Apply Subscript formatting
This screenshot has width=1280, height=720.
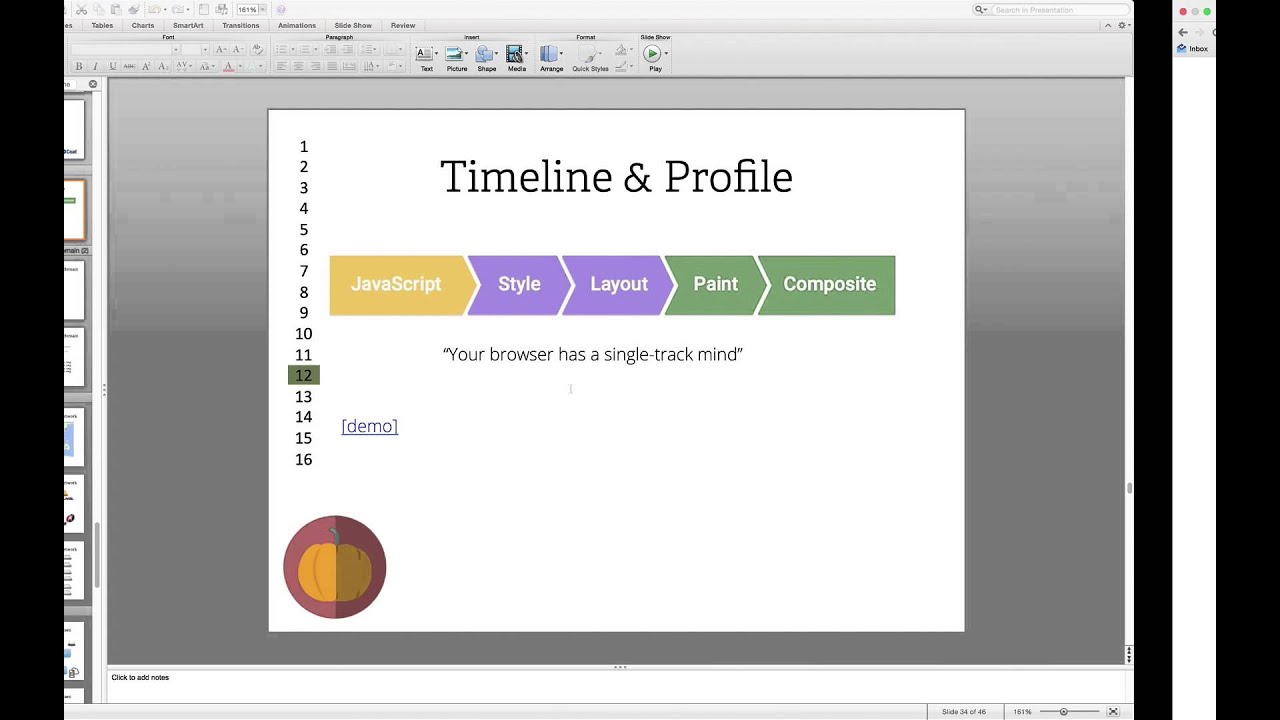(x=163, y=66)
